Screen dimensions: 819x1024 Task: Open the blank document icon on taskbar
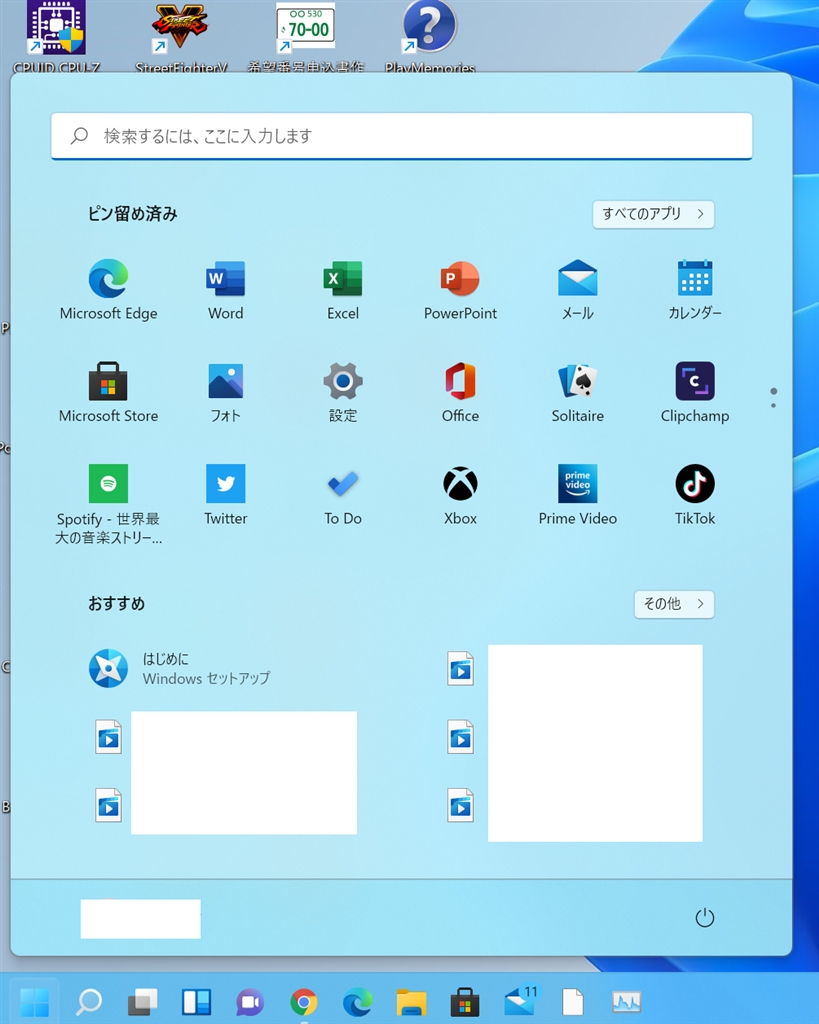pyautogui.click(x=572, y=1002)
